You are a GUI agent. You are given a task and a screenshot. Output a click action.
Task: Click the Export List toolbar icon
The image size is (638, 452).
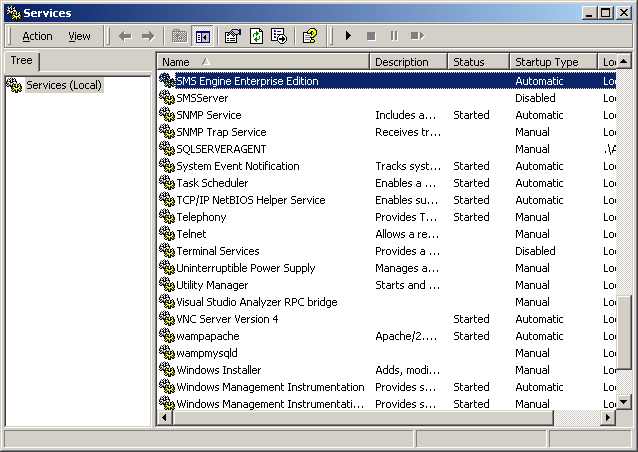[279, 36]
